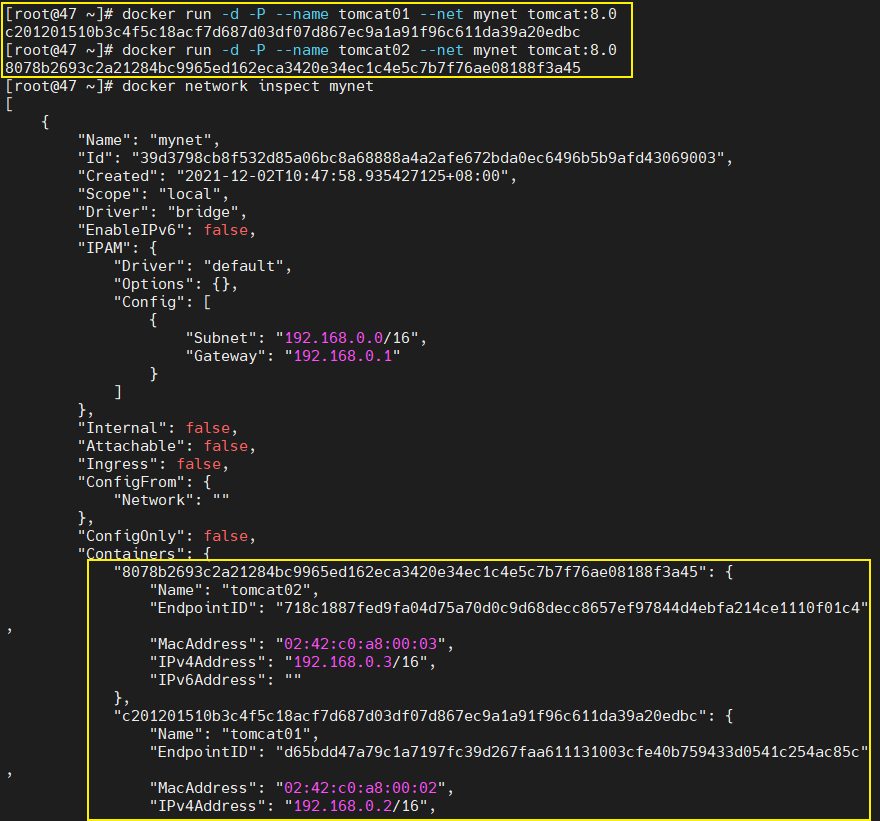Click the Driver value "bridge"
The image size is (880, 821).
pos(210,212)
